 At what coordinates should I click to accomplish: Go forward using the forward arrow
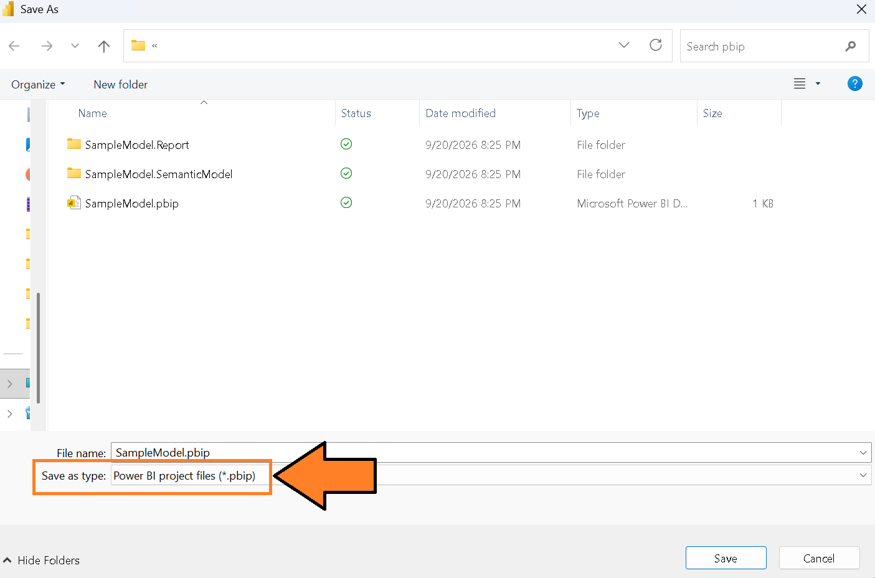click(47, 46)
